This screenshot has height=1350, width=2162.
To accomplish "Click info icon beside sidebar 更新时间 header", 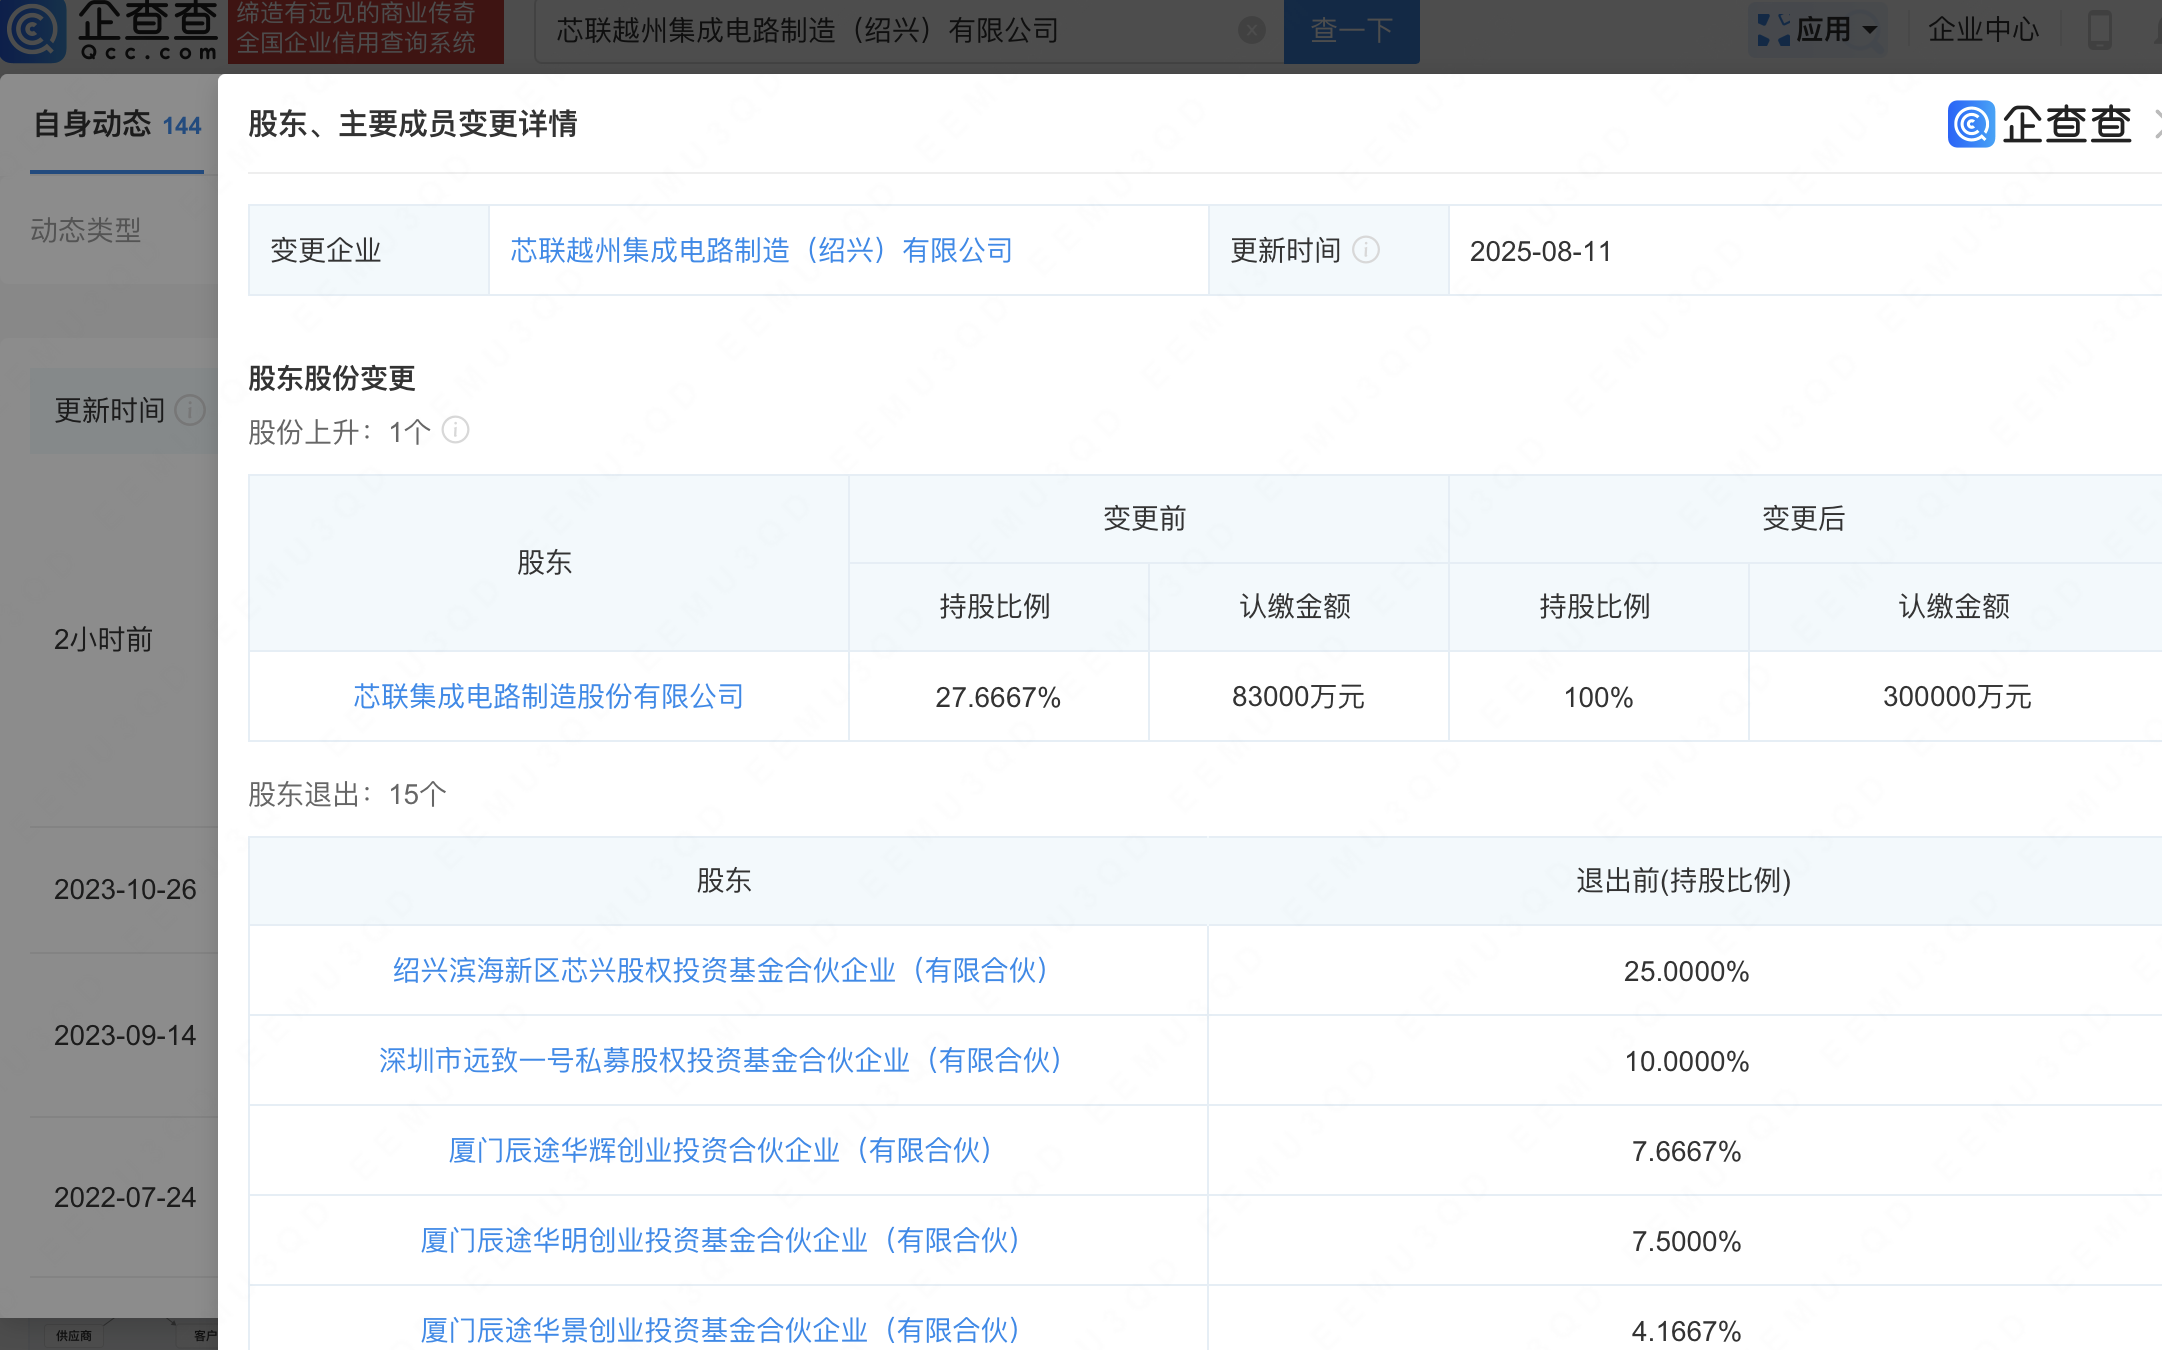I will [190, 410].
